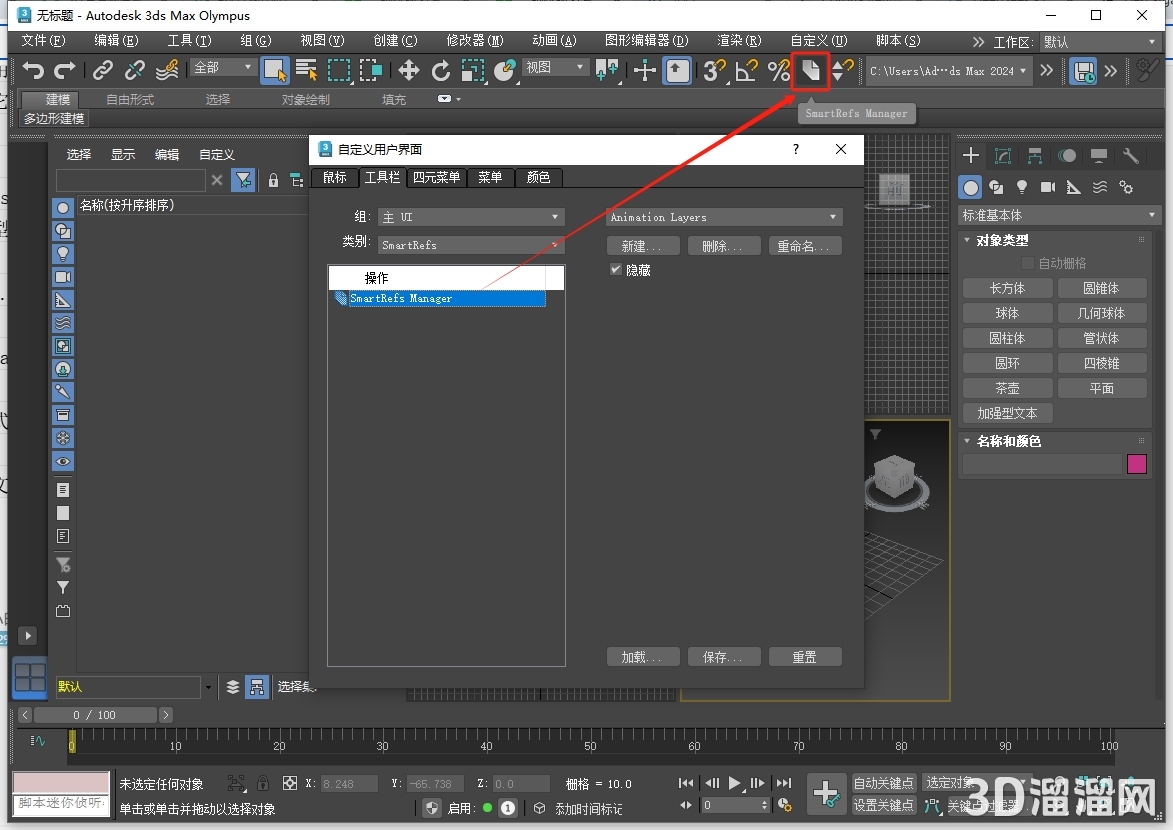Click the 新建... button
1173x830 pixels.
642,246
